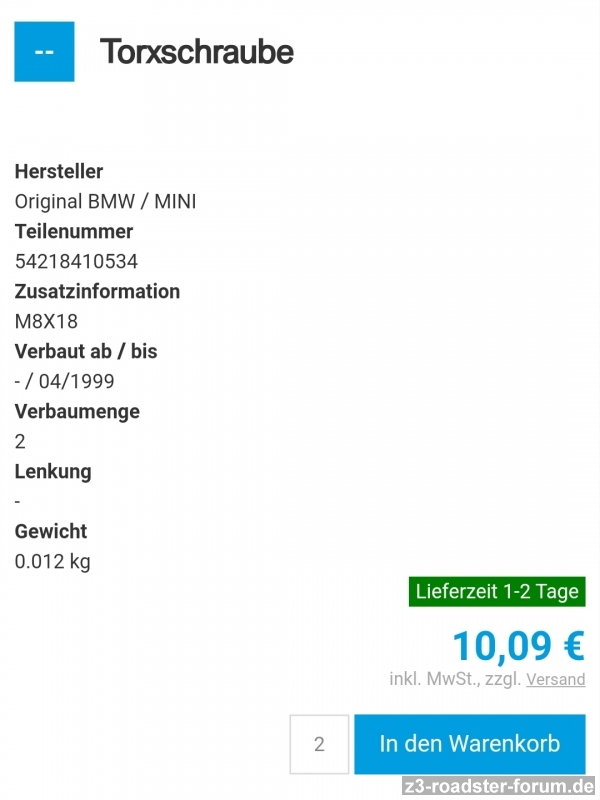Click part number 54218410534
Image resolution: width=600 pixels, height=800 pixels.
[x=76, y=261]
